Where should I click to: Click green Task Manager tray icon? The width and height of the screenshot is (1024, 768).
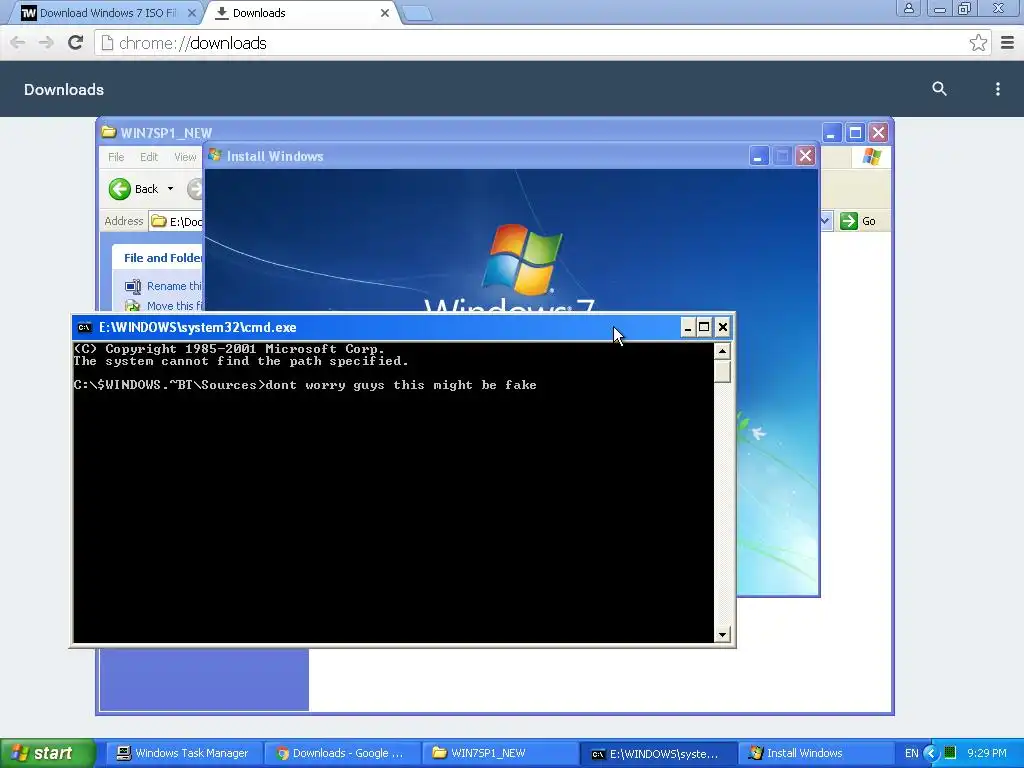950,753
